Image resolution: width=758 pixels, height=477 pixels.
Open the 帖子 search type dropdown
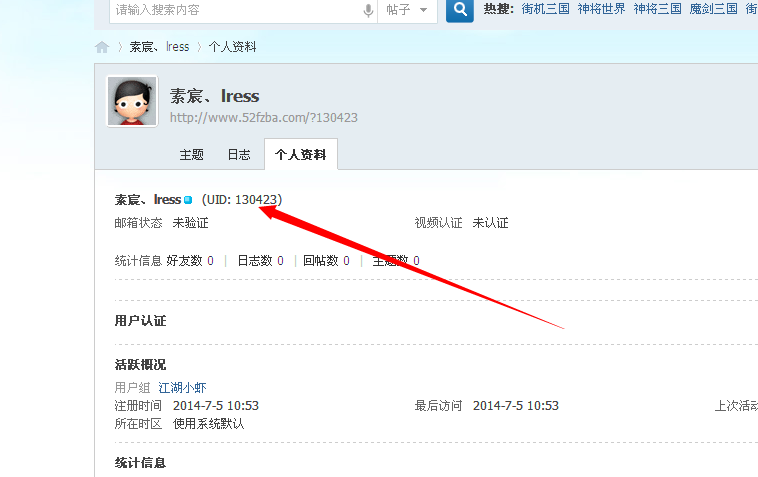point(408,10)
